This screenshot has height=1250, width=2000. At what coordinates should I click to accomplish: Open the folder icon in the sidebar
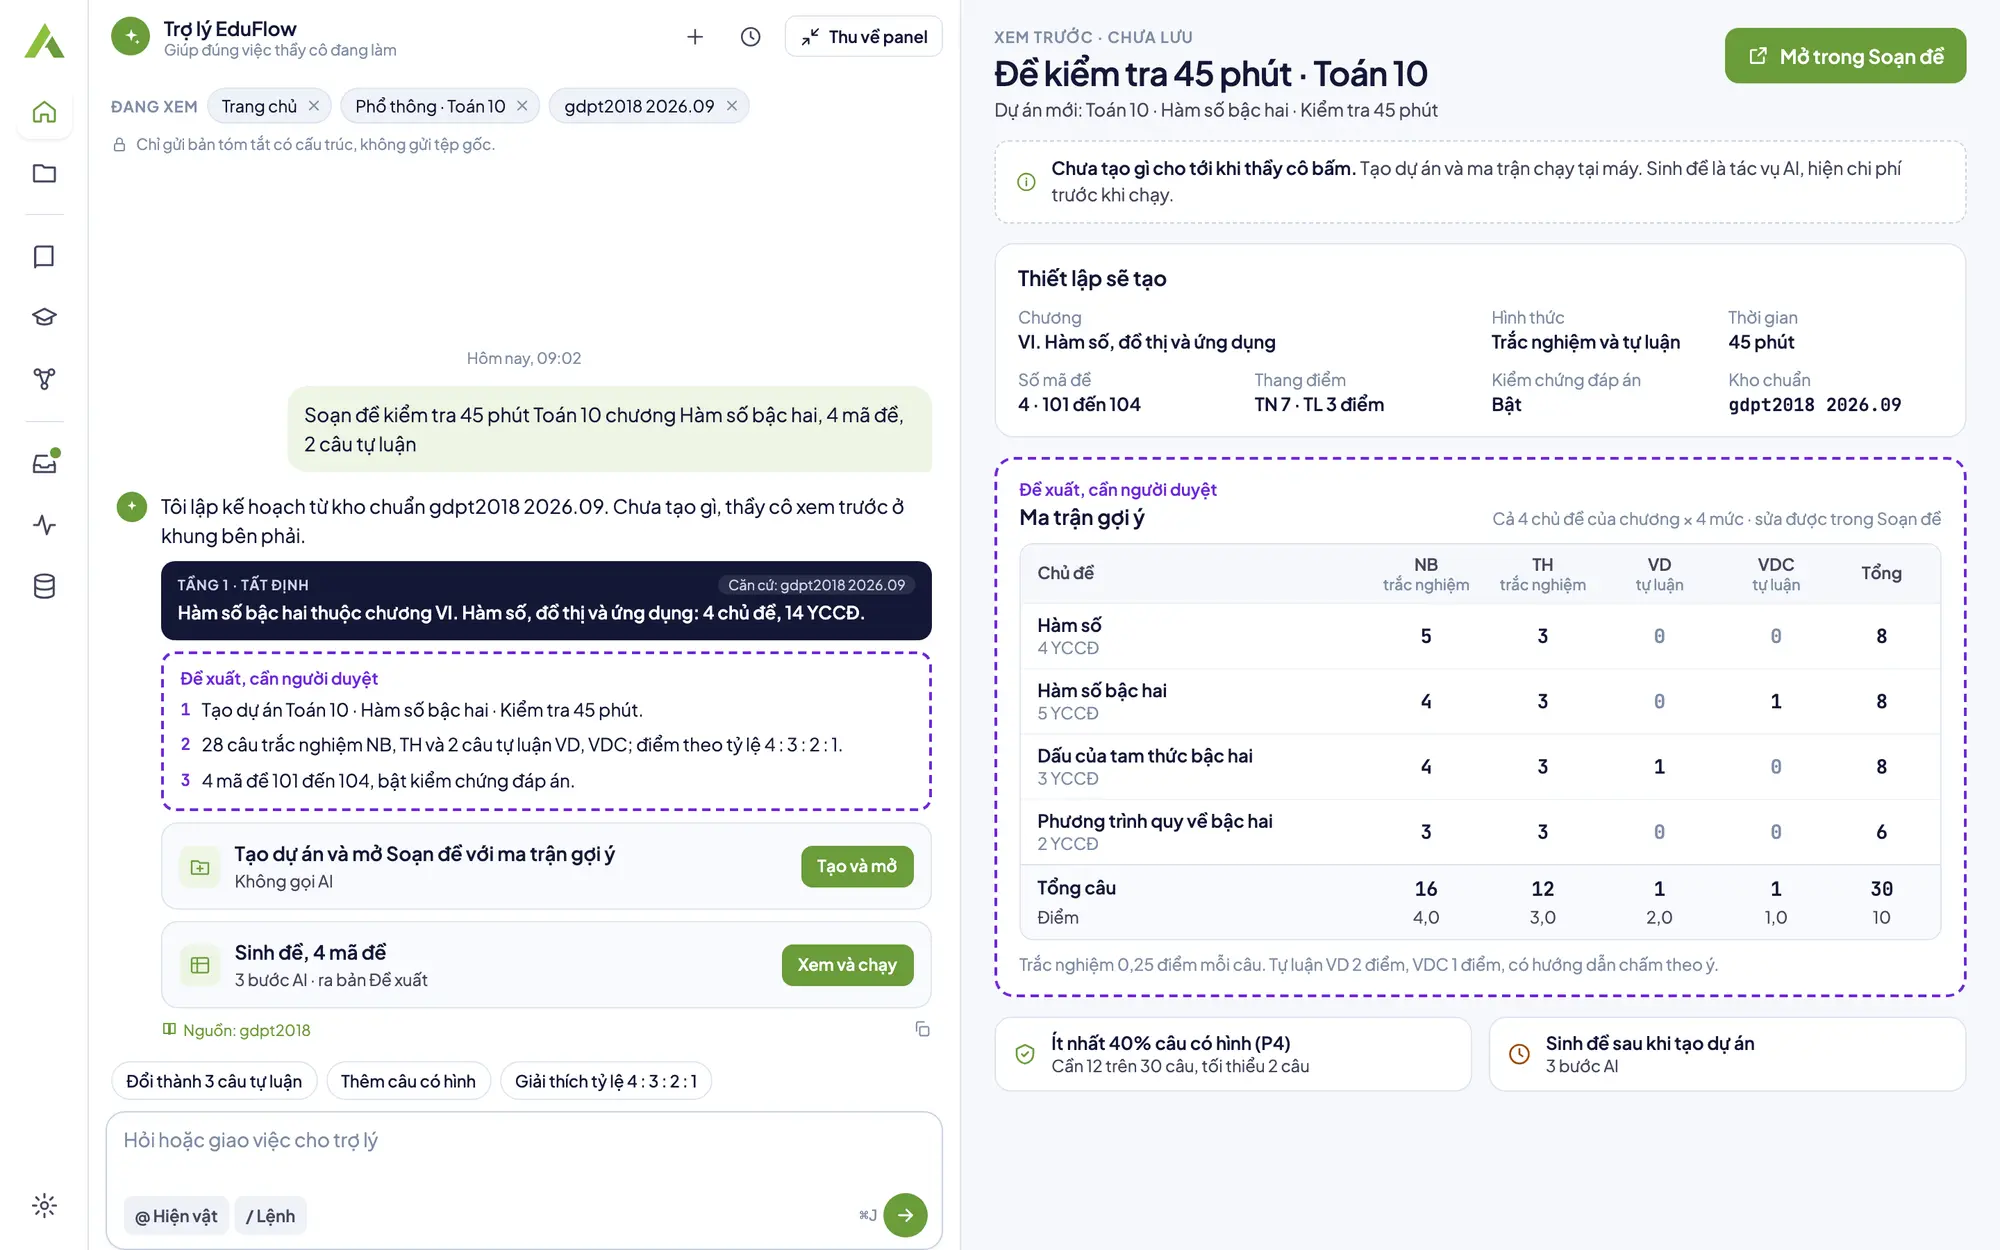point(44,174)
